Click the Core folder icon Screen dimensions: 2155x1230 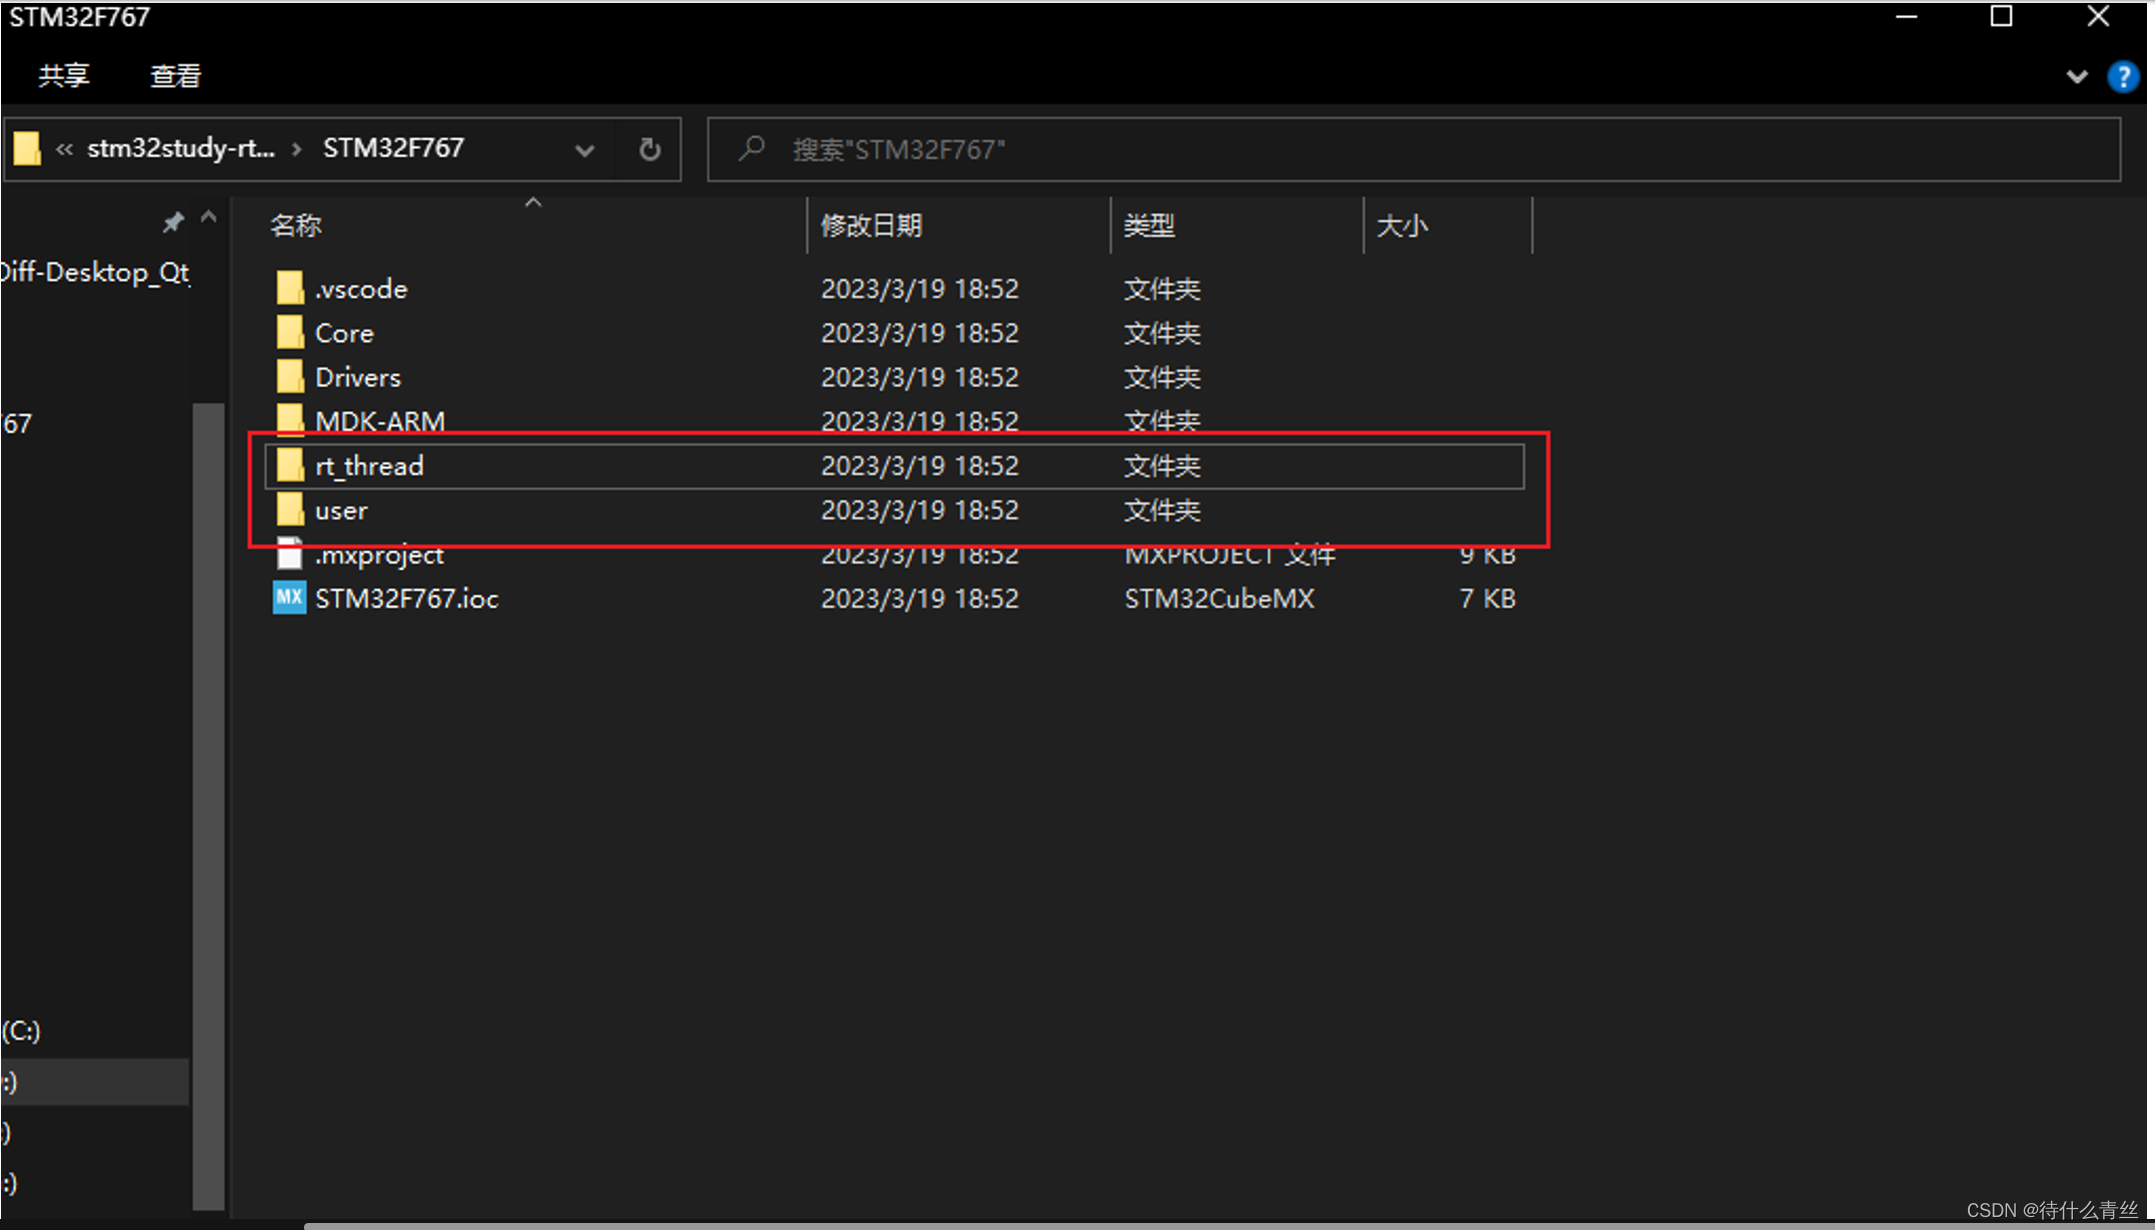coord(289,332)
